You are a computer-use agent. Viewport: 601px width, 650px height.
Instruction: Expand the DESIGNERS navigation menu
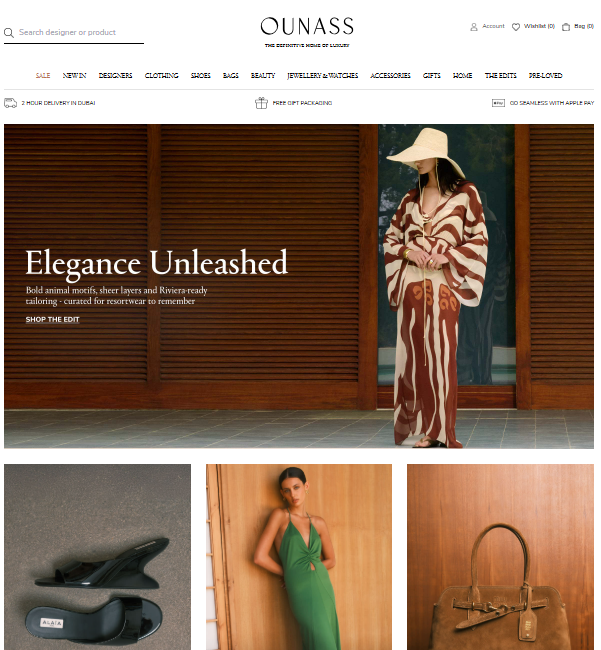115,75
